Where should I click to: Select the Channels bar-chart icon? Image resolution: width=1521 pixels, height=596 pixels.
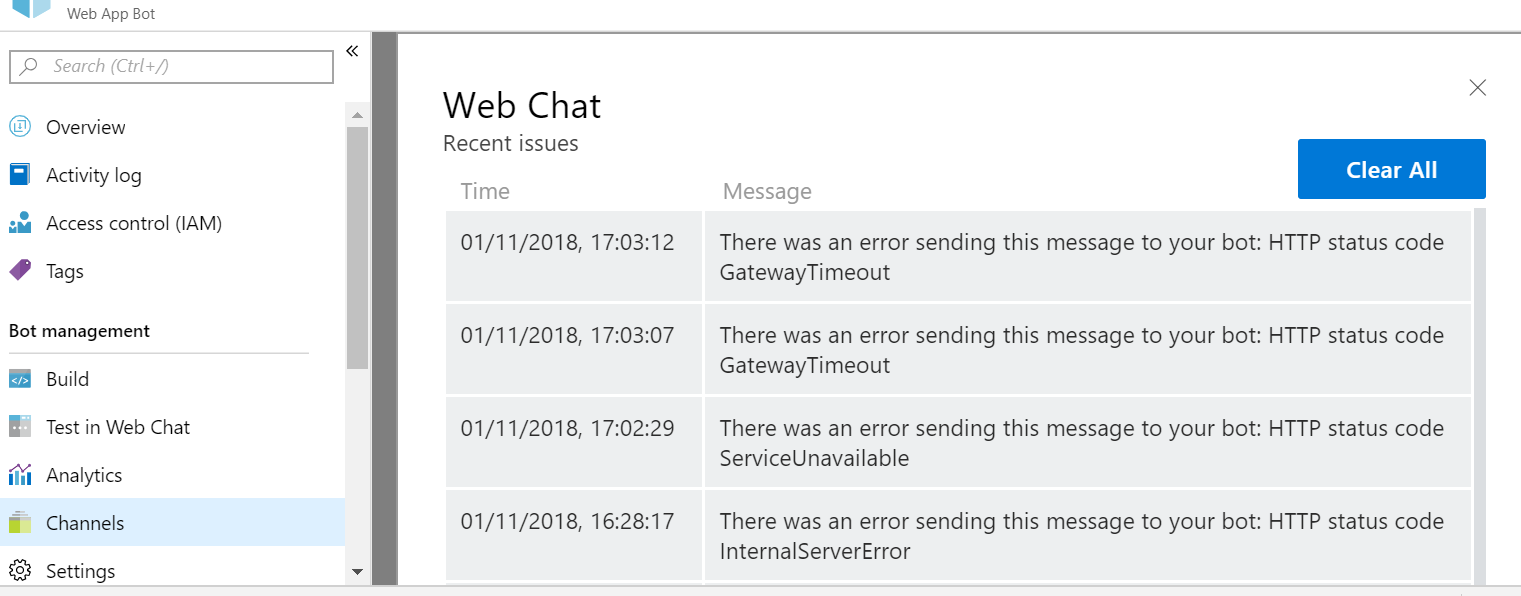(x=22, y=523)
